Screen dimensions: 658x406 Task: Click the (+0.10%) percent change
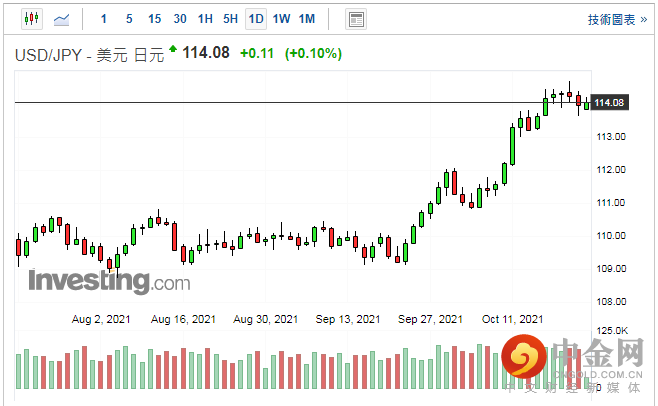(313, 53)
